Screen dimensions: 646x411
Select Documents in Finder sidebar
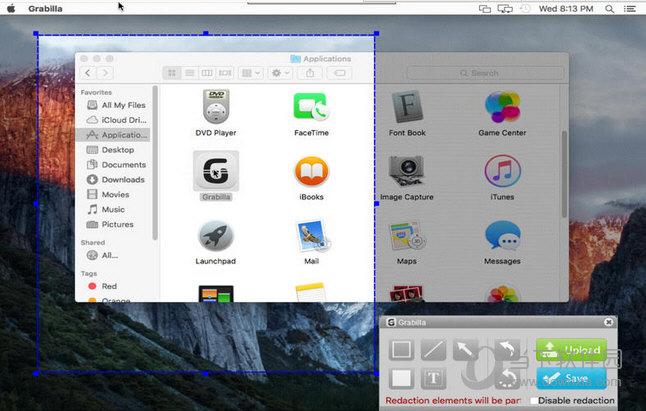click(x=113, y=165)
